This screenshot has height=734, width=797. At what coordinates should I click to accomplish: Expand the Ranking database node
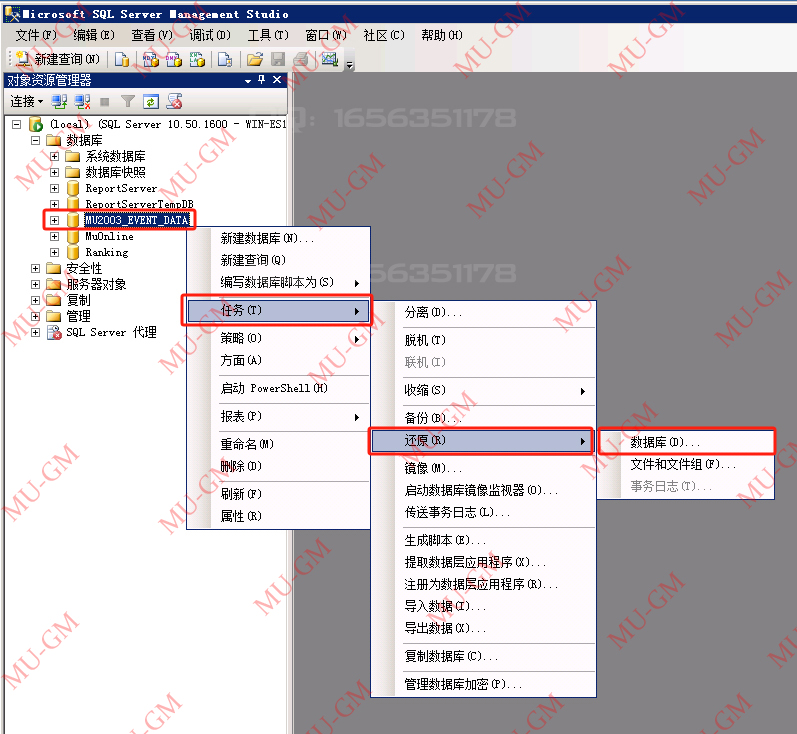coord(54,252)
